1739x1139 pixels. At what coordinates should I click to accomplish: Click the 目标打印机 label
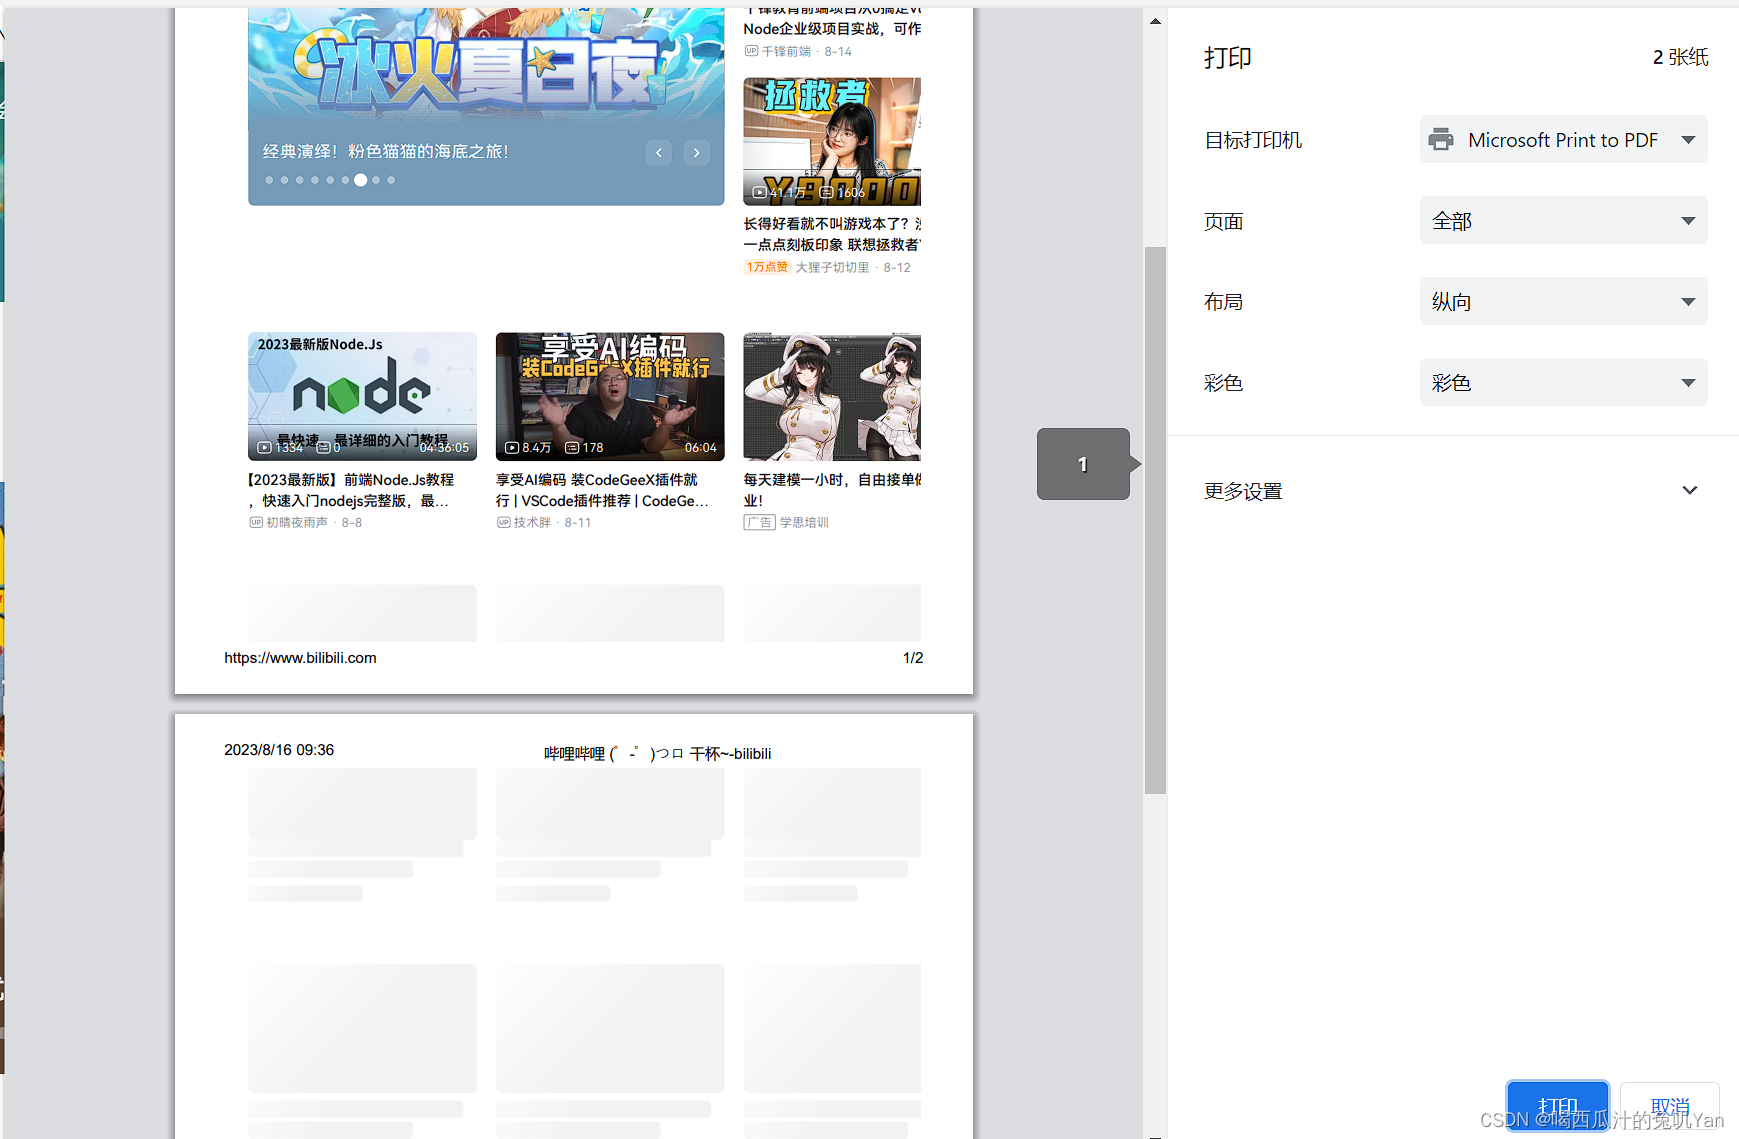[1253, 140]
